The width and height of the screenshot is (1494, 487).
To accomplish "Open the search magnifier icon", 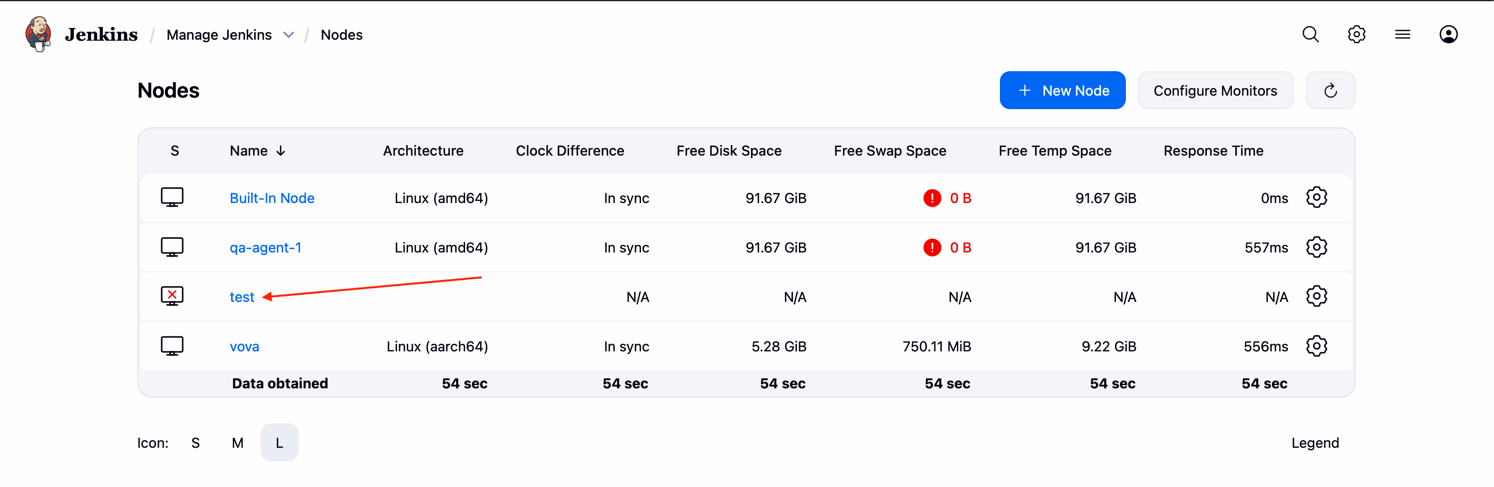I will tap(1310, 34).
